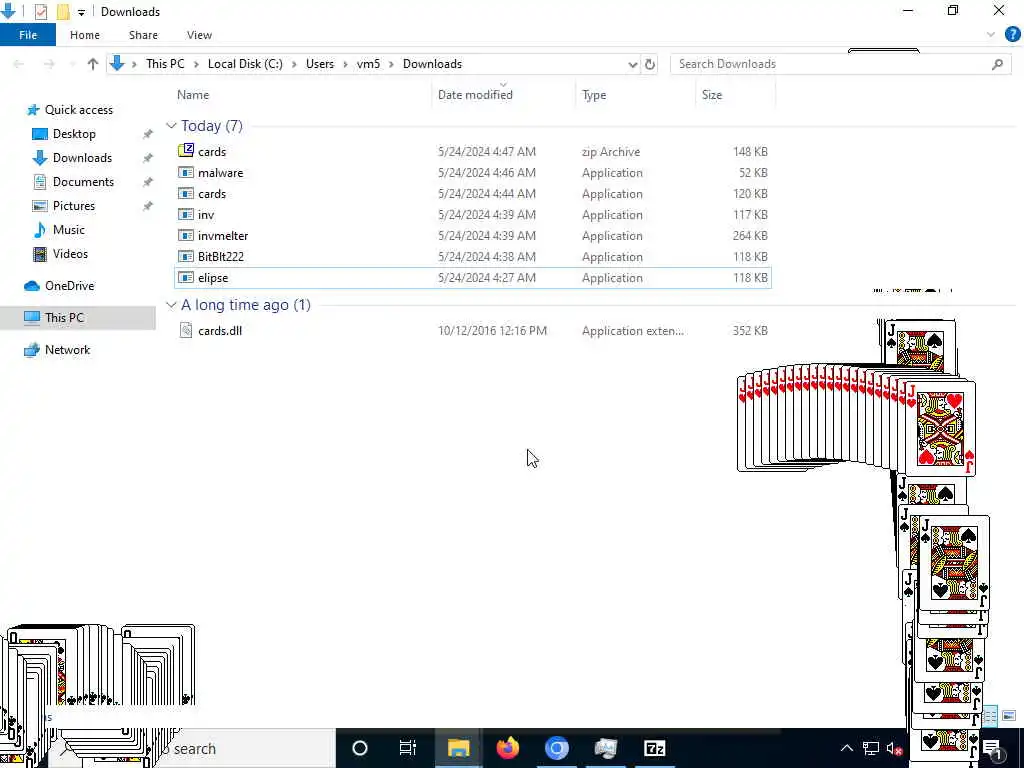The width and height of the screenshot is (1024, 768).
Task: Select the elipse application icon
Action: tap(186, 278)
